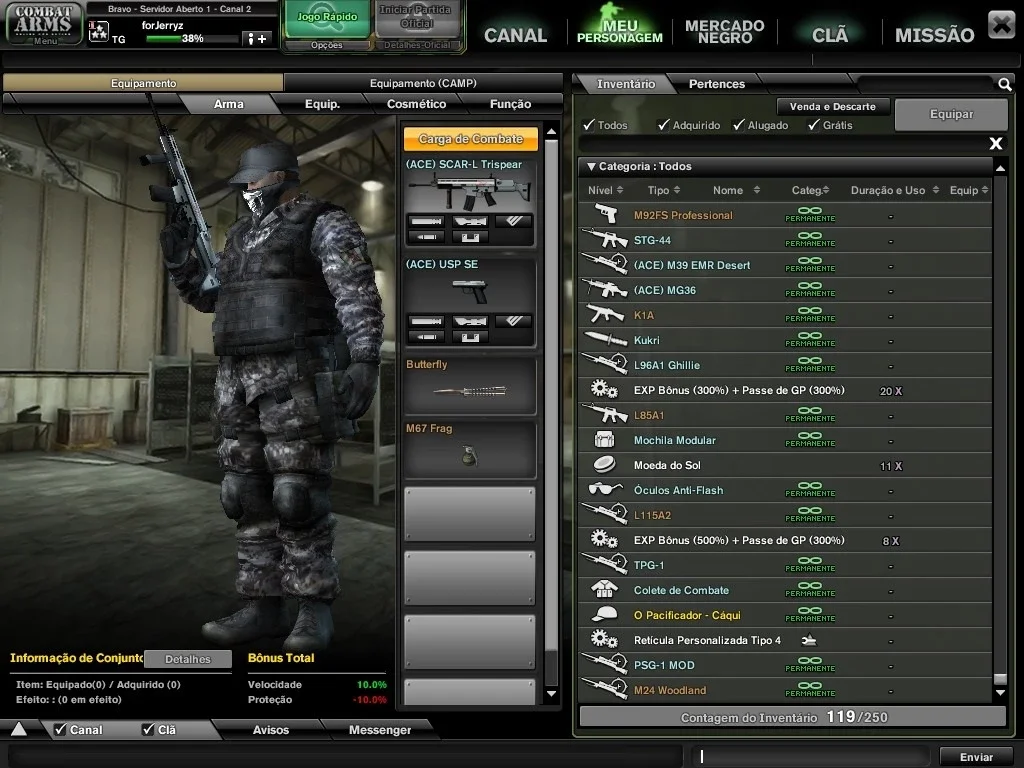Click the Enviar chat button
The width and height of the screenshot is (1024, 768).
(976, 756)
